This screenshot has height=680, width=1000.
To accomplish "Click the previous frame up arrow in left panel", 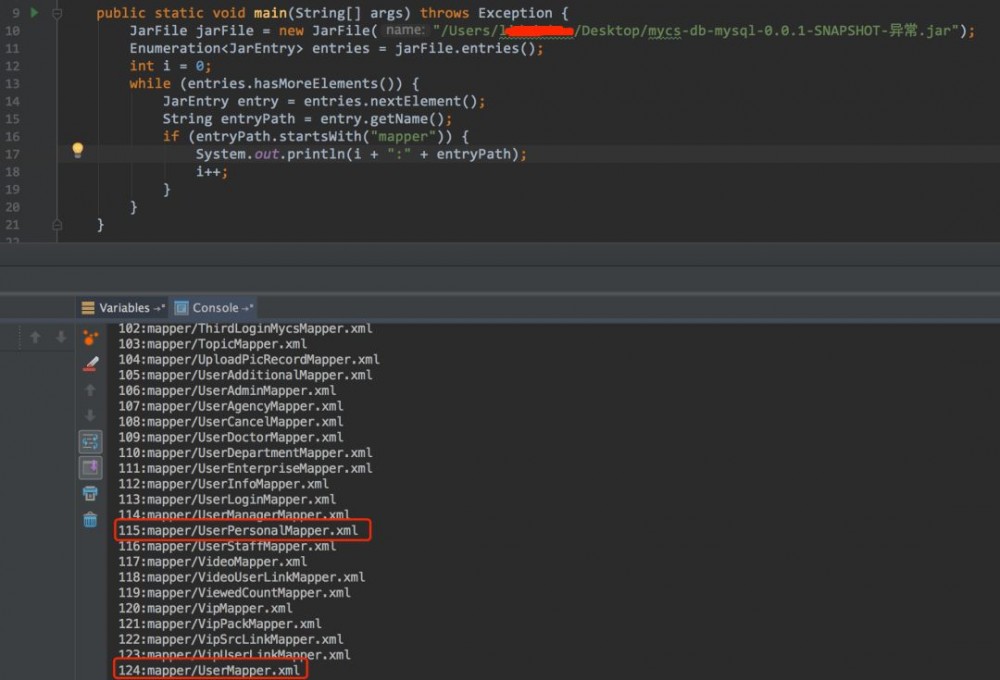I will pos(35,337).
